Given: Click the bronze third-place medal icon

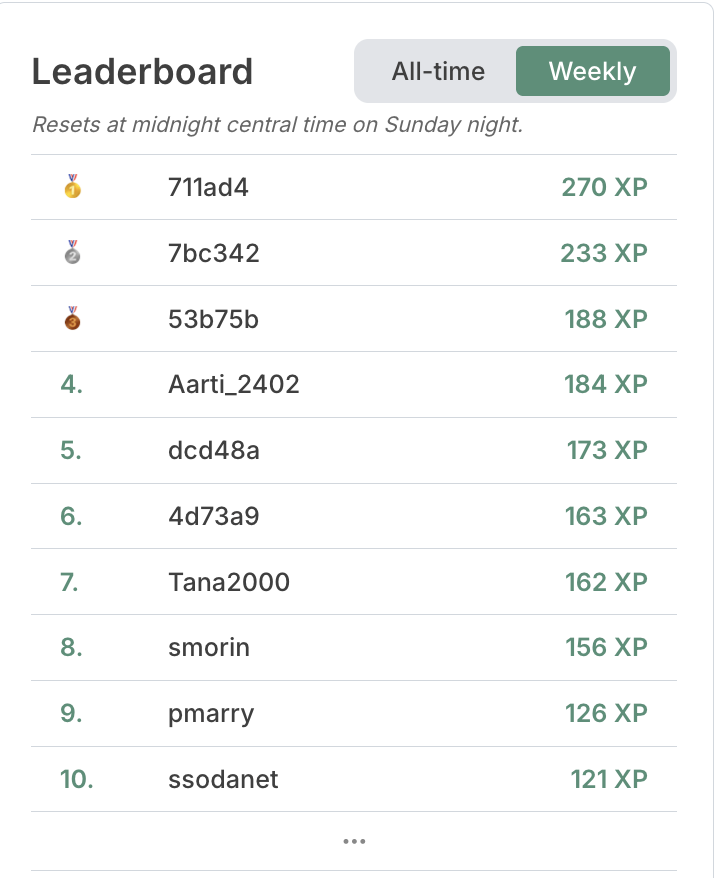Looking at the screenshot, I should point(72,319).
